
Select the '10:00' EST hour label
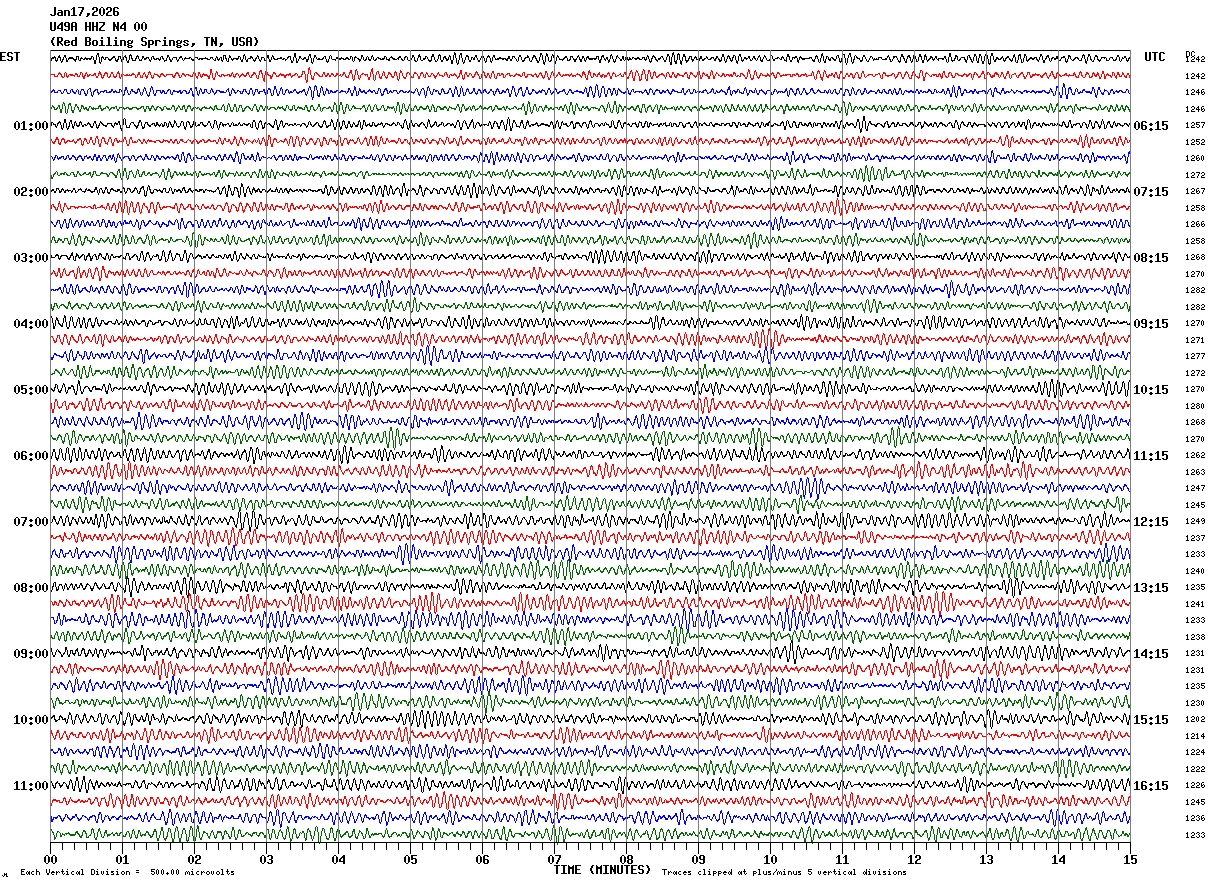31,720
